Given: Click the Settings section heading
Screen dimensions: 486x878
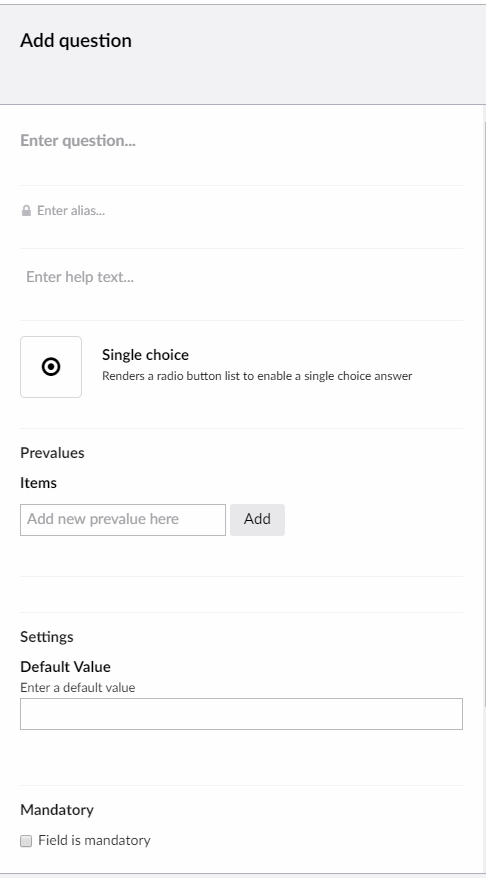Looking at the screenshot, I should point(46,637).
